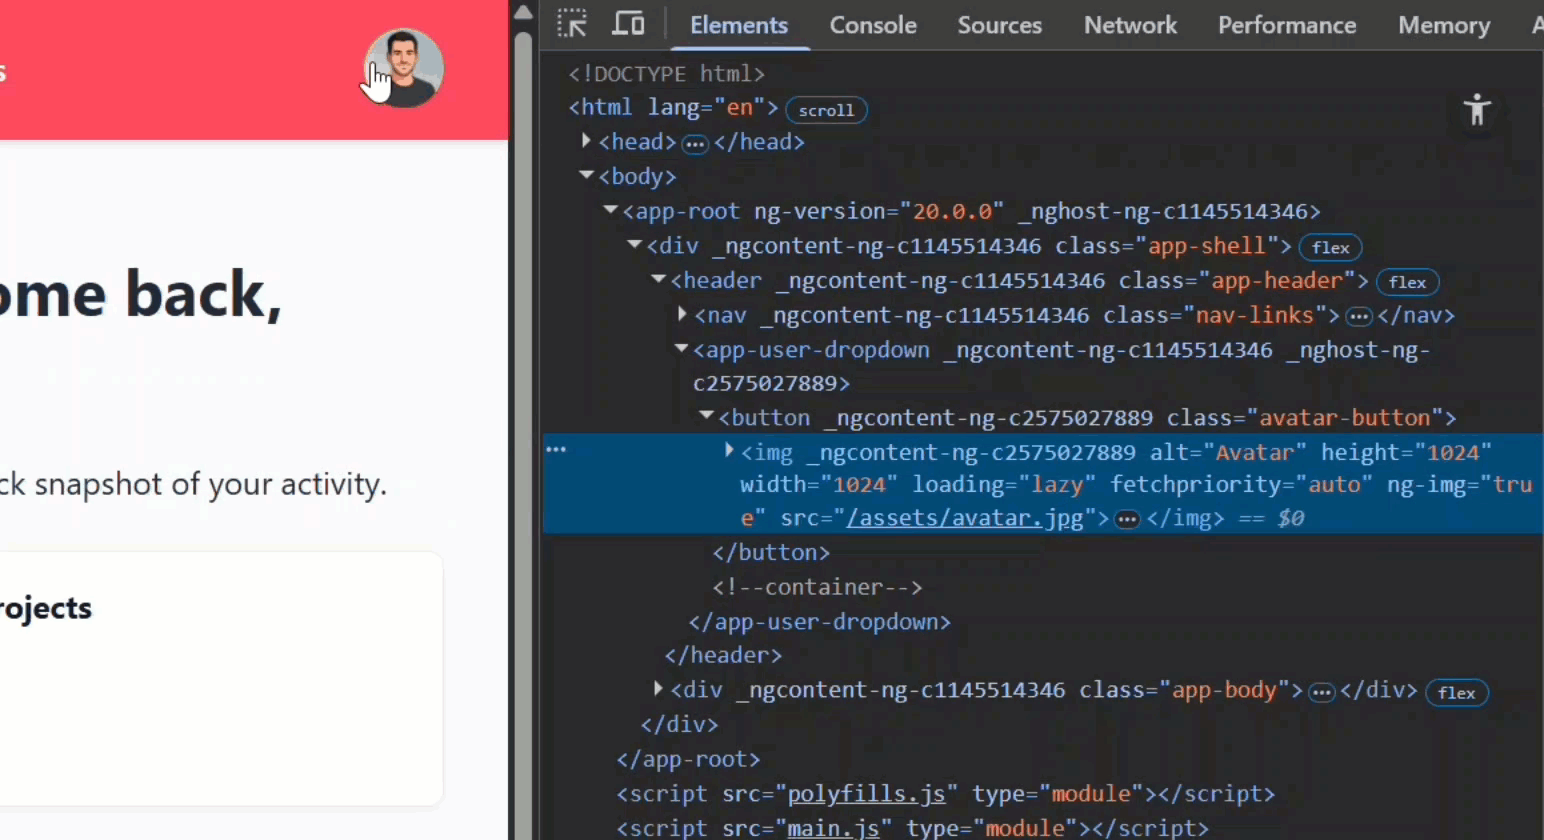The width and height of the screenshot is (1544, 840).
Task: Open the main.js script link
Action: pyautogui.click(x=833, y=828)
